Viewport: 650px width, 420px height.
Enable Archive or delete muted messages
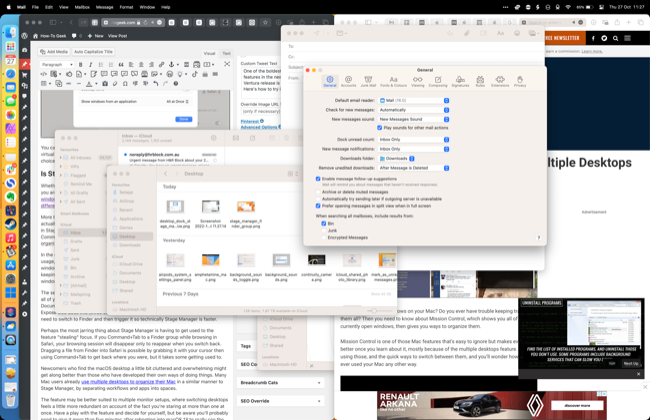318,192
